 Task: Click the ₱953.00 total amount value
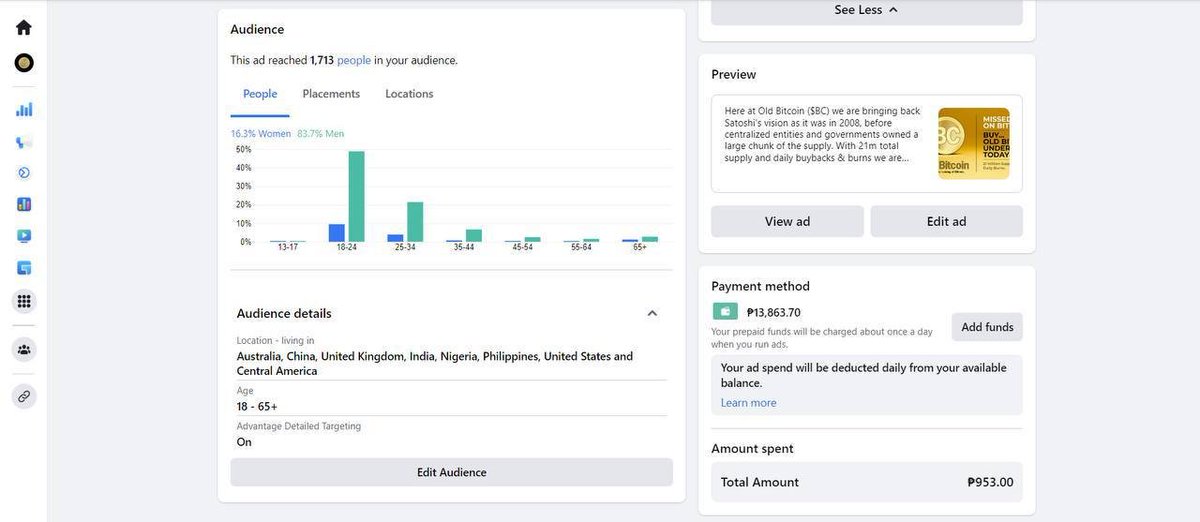coord(990,482)
